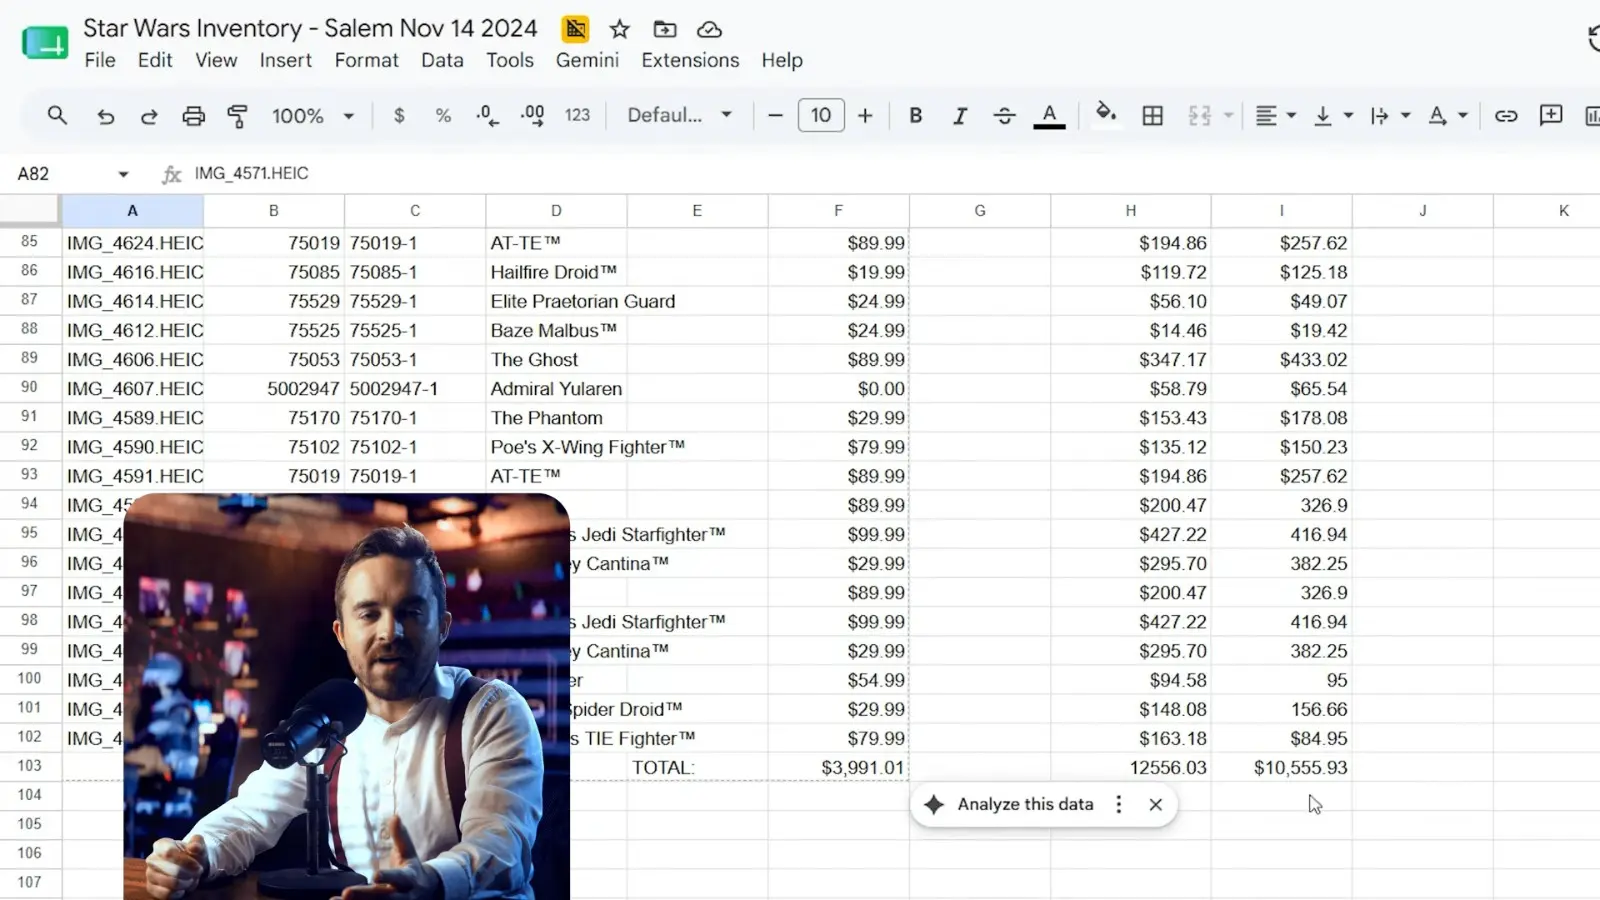
Task: Select cell IMG_4606.HEIC
Action: [132, 359]
